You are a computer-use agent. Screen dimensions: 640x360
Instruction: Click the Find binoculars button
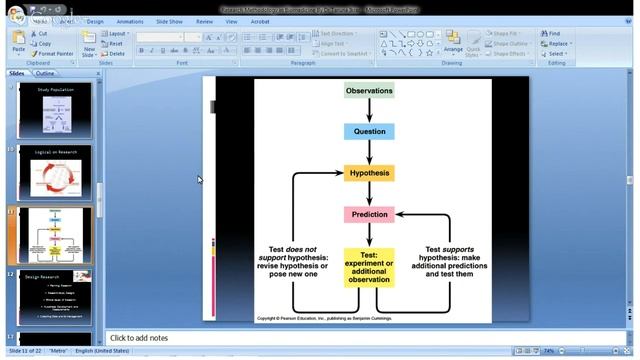(550, 33)
